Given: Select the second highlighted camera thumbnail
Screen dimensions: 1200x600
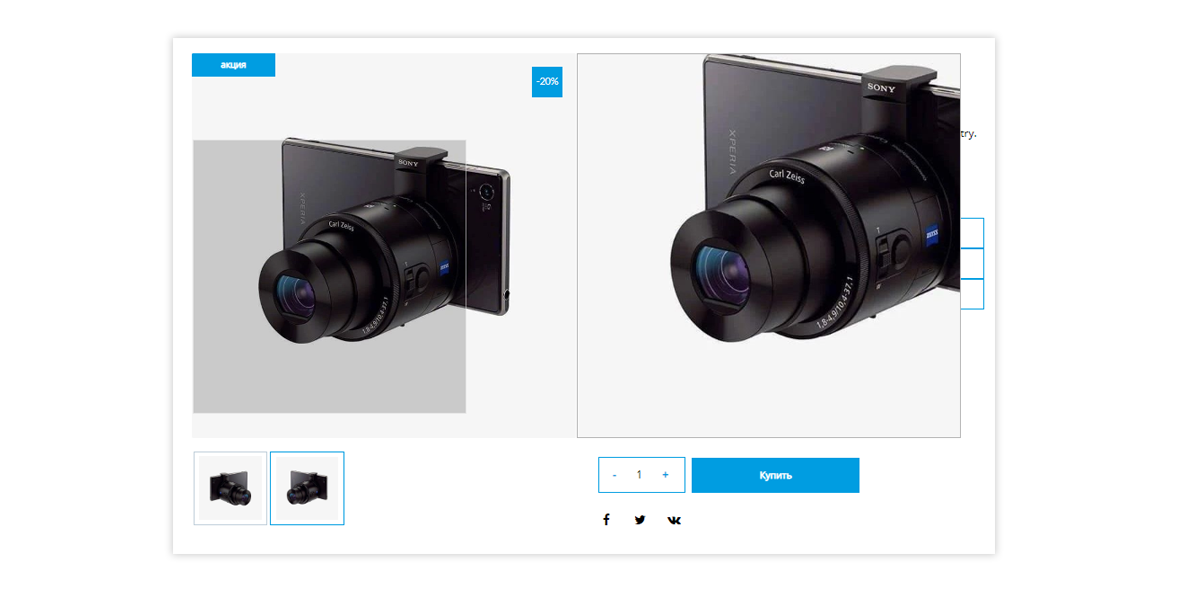Looking at the screenshot, I should coord(307,488).
